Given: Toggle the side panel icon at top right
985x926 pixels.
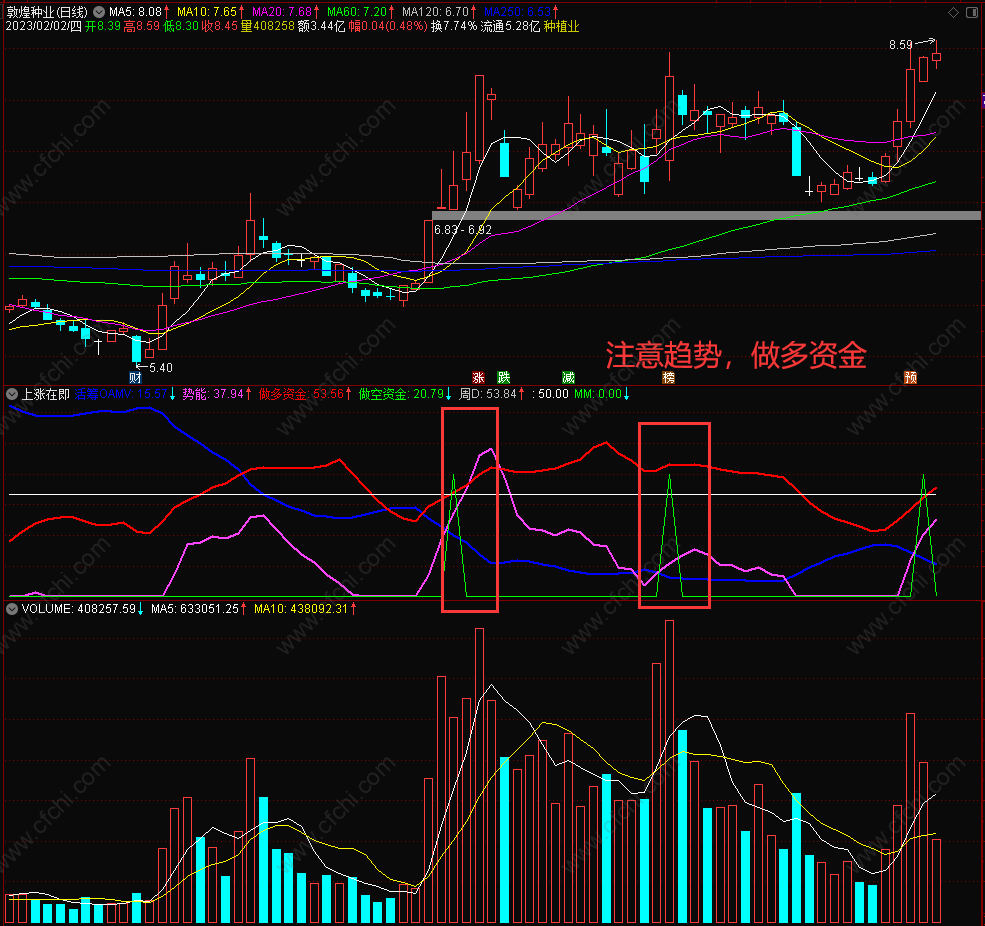Looking at the screenshot, I should pos(974,12).
